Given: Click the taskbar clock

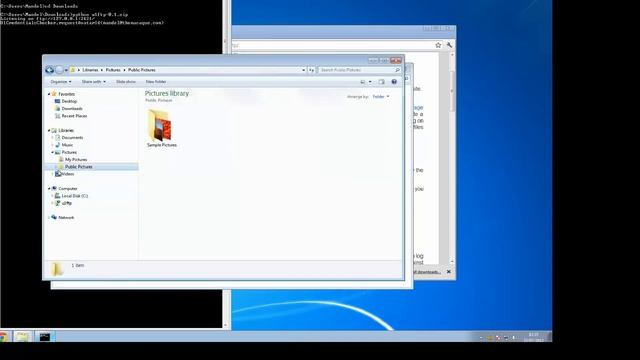Looking at the screenshot, I should click(534, 337).
